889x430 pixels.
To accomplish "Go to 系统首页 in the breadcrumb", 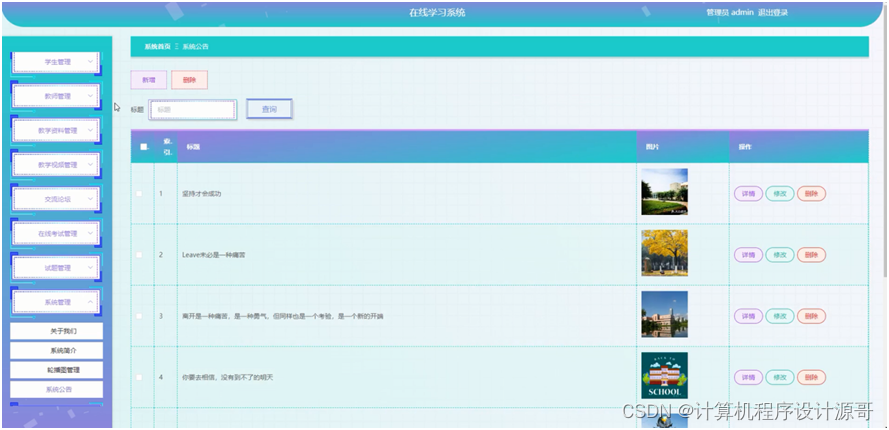I will [x=158, y=47].
